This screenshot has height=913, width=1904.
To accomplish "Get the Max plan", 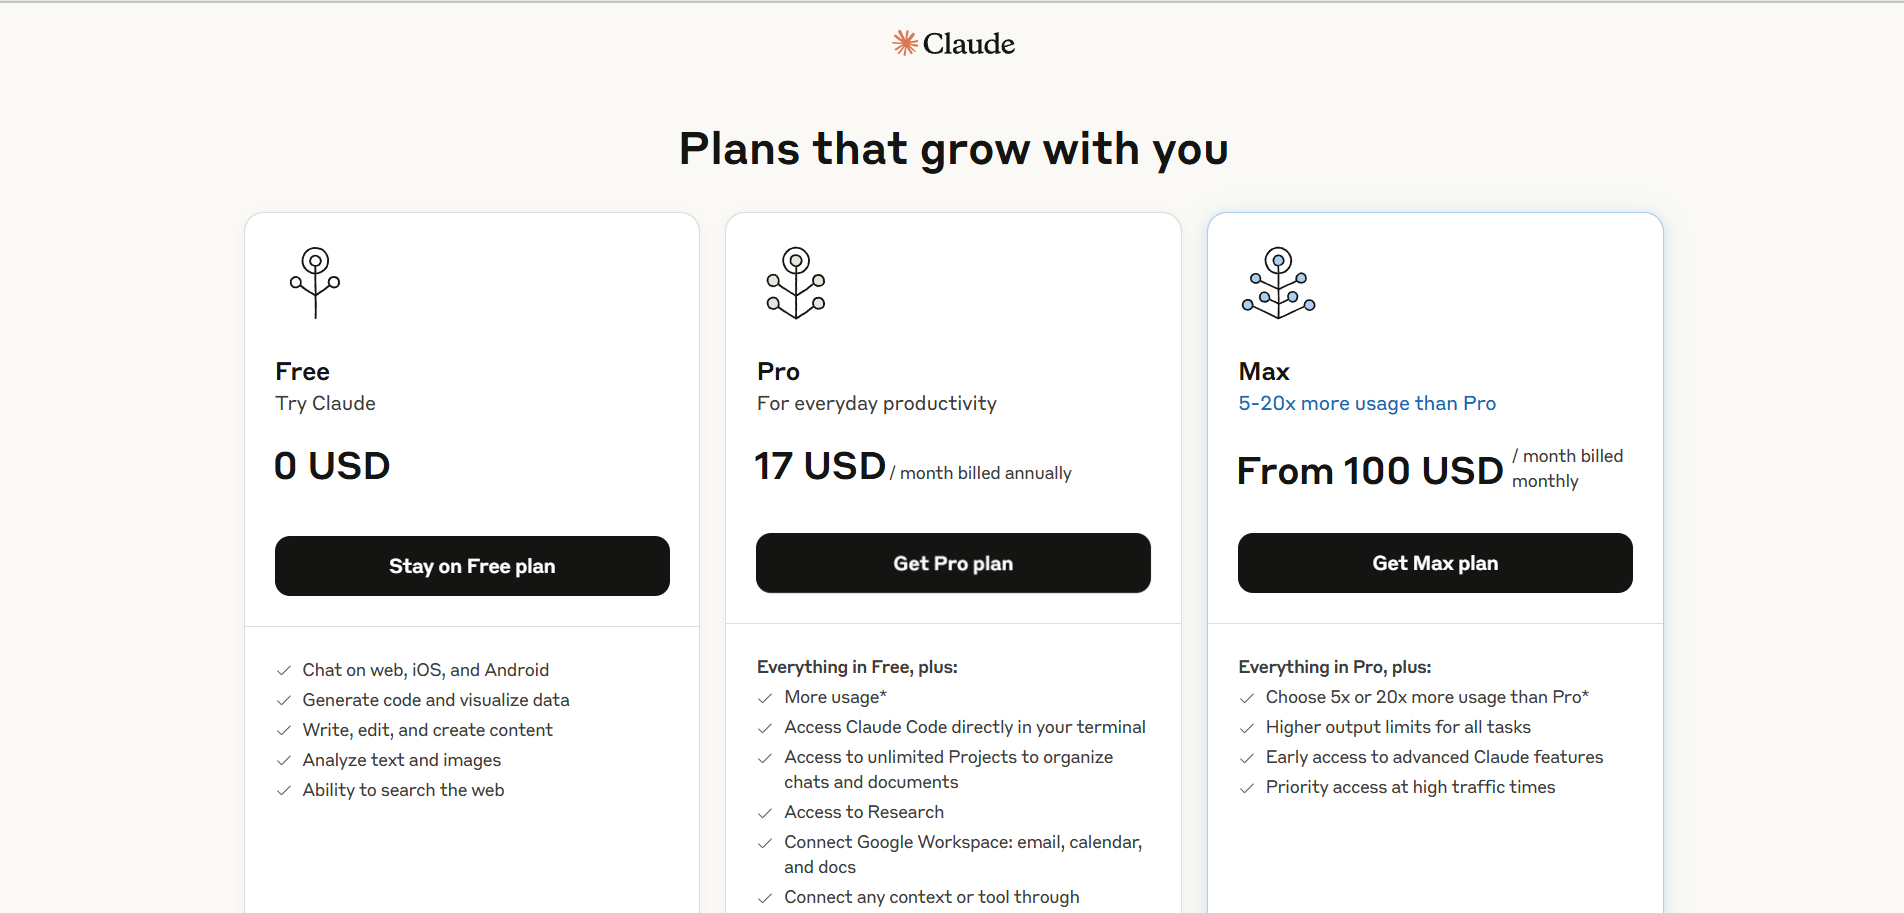I will click(1435, 563).
